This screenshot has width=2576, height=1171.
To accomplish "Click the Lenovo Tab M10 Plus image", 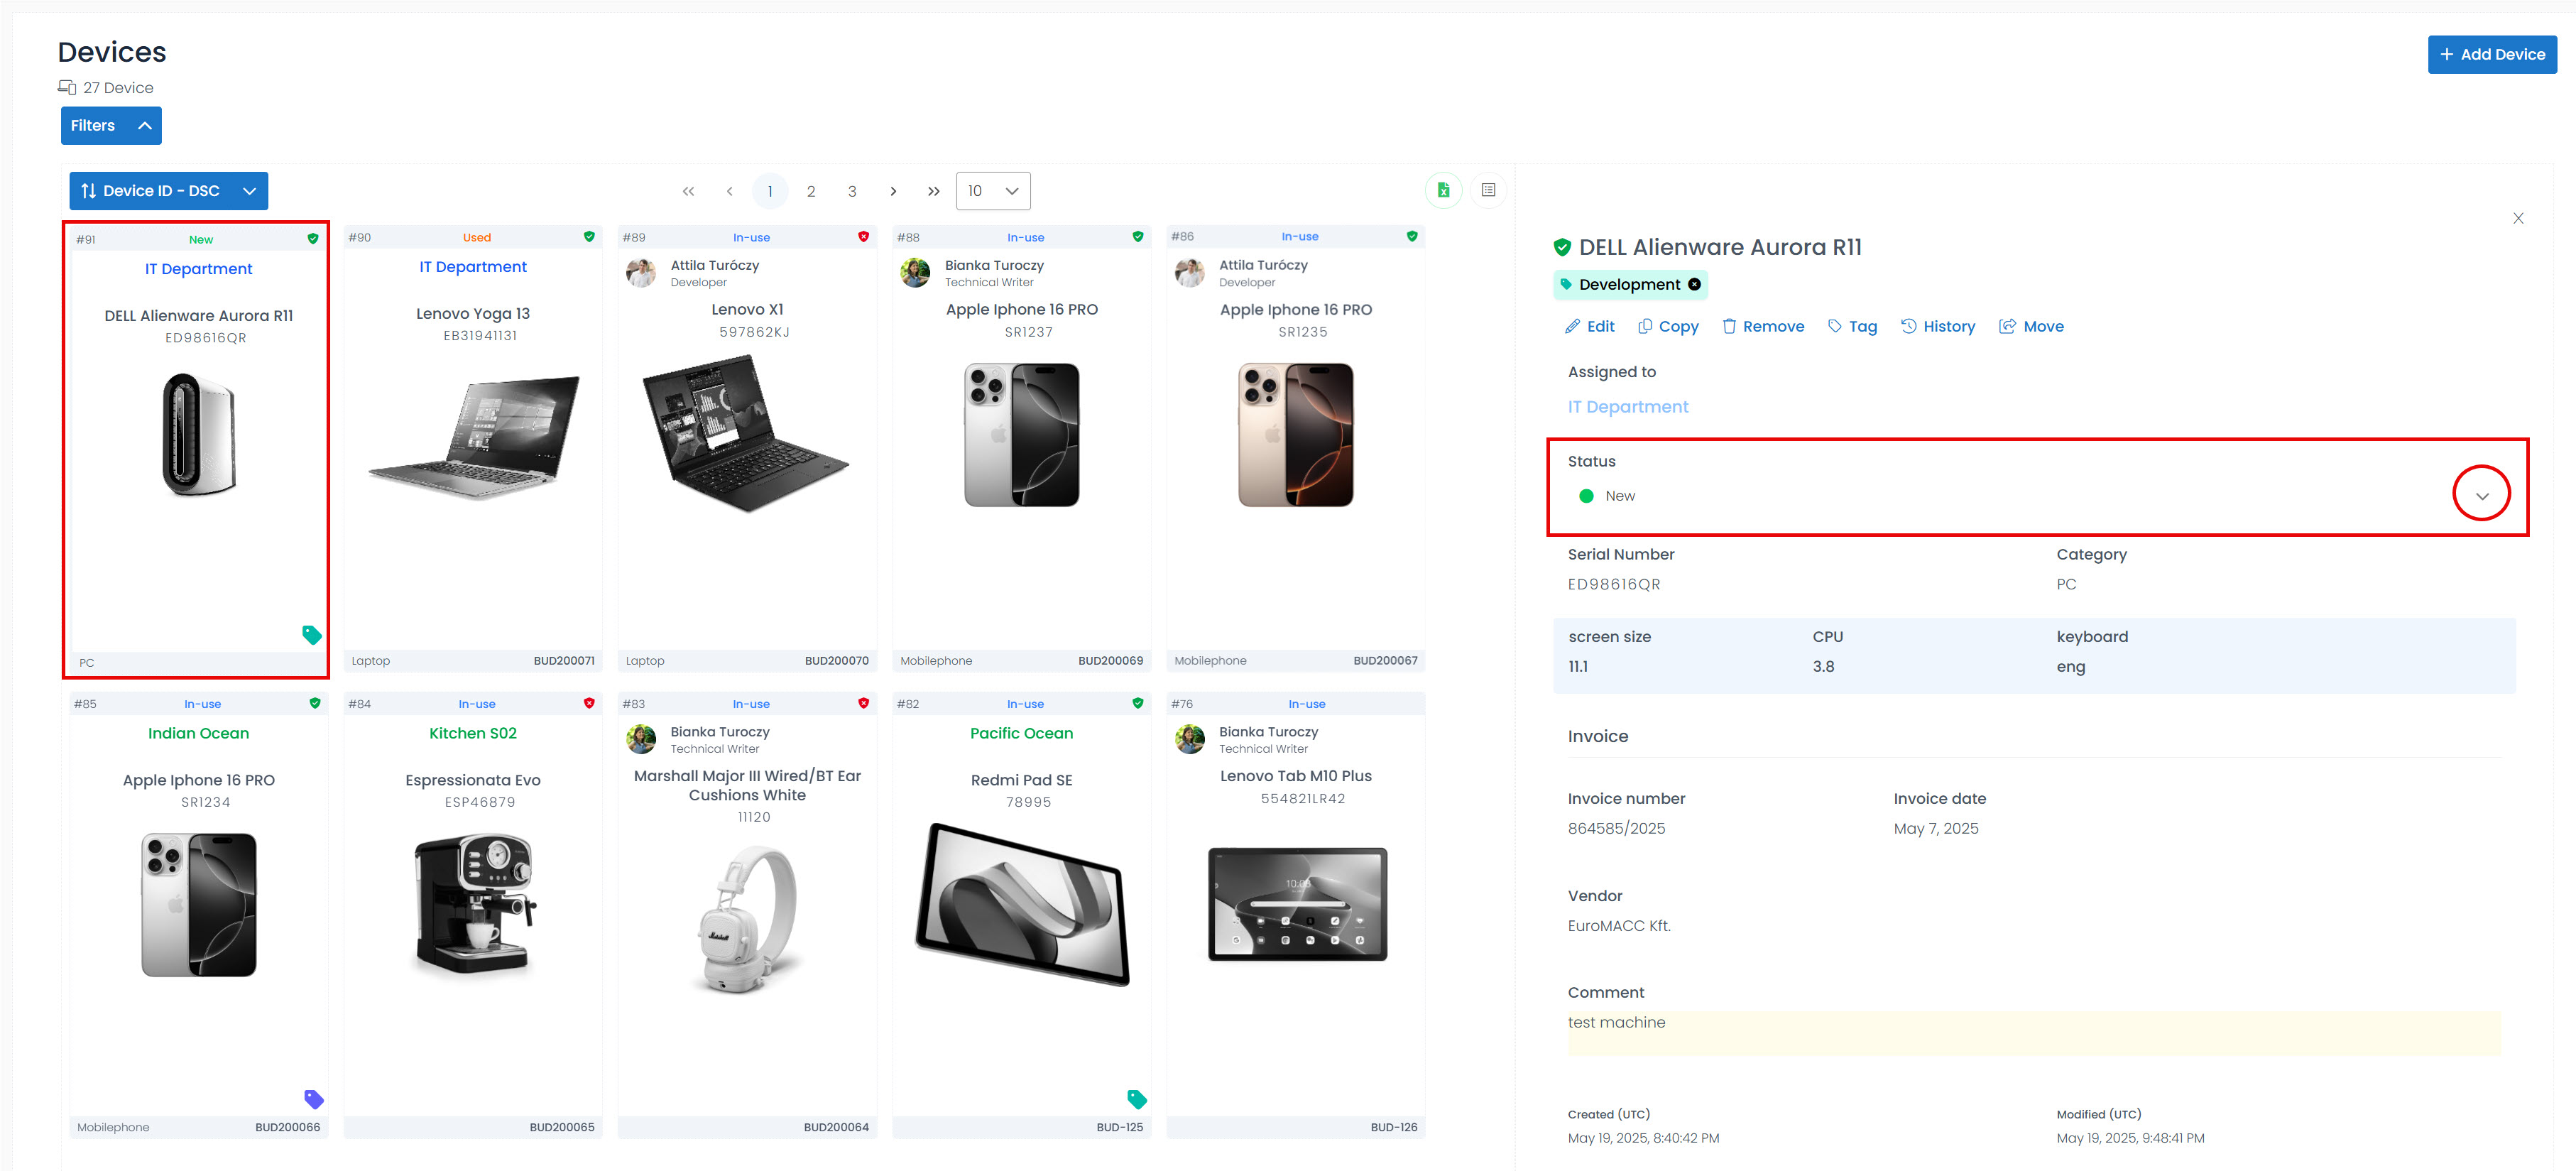I will [x=1297, y=904].
